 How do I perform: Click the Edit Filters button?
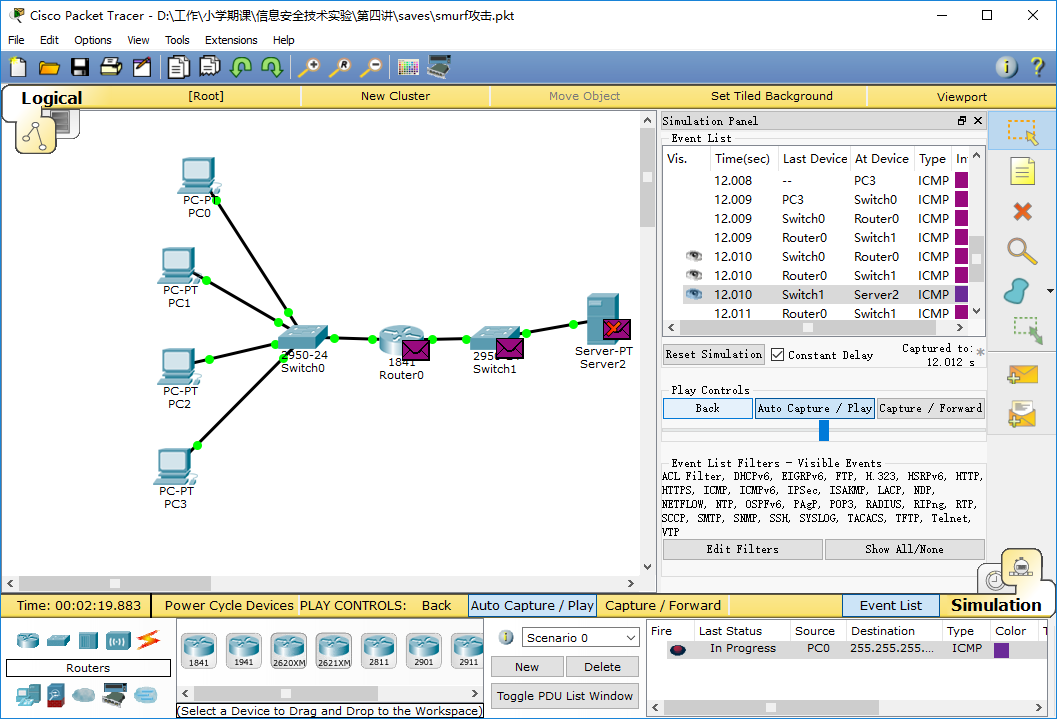tap(742, 549)
